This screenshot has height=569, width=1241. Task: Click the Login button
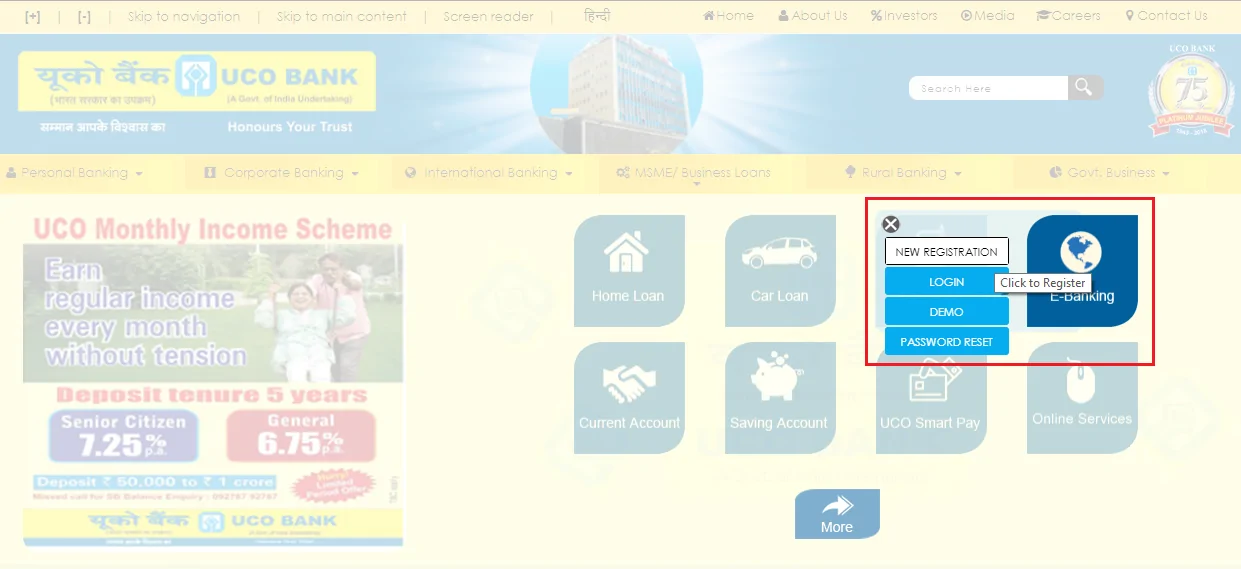click(x=946, y=282)
